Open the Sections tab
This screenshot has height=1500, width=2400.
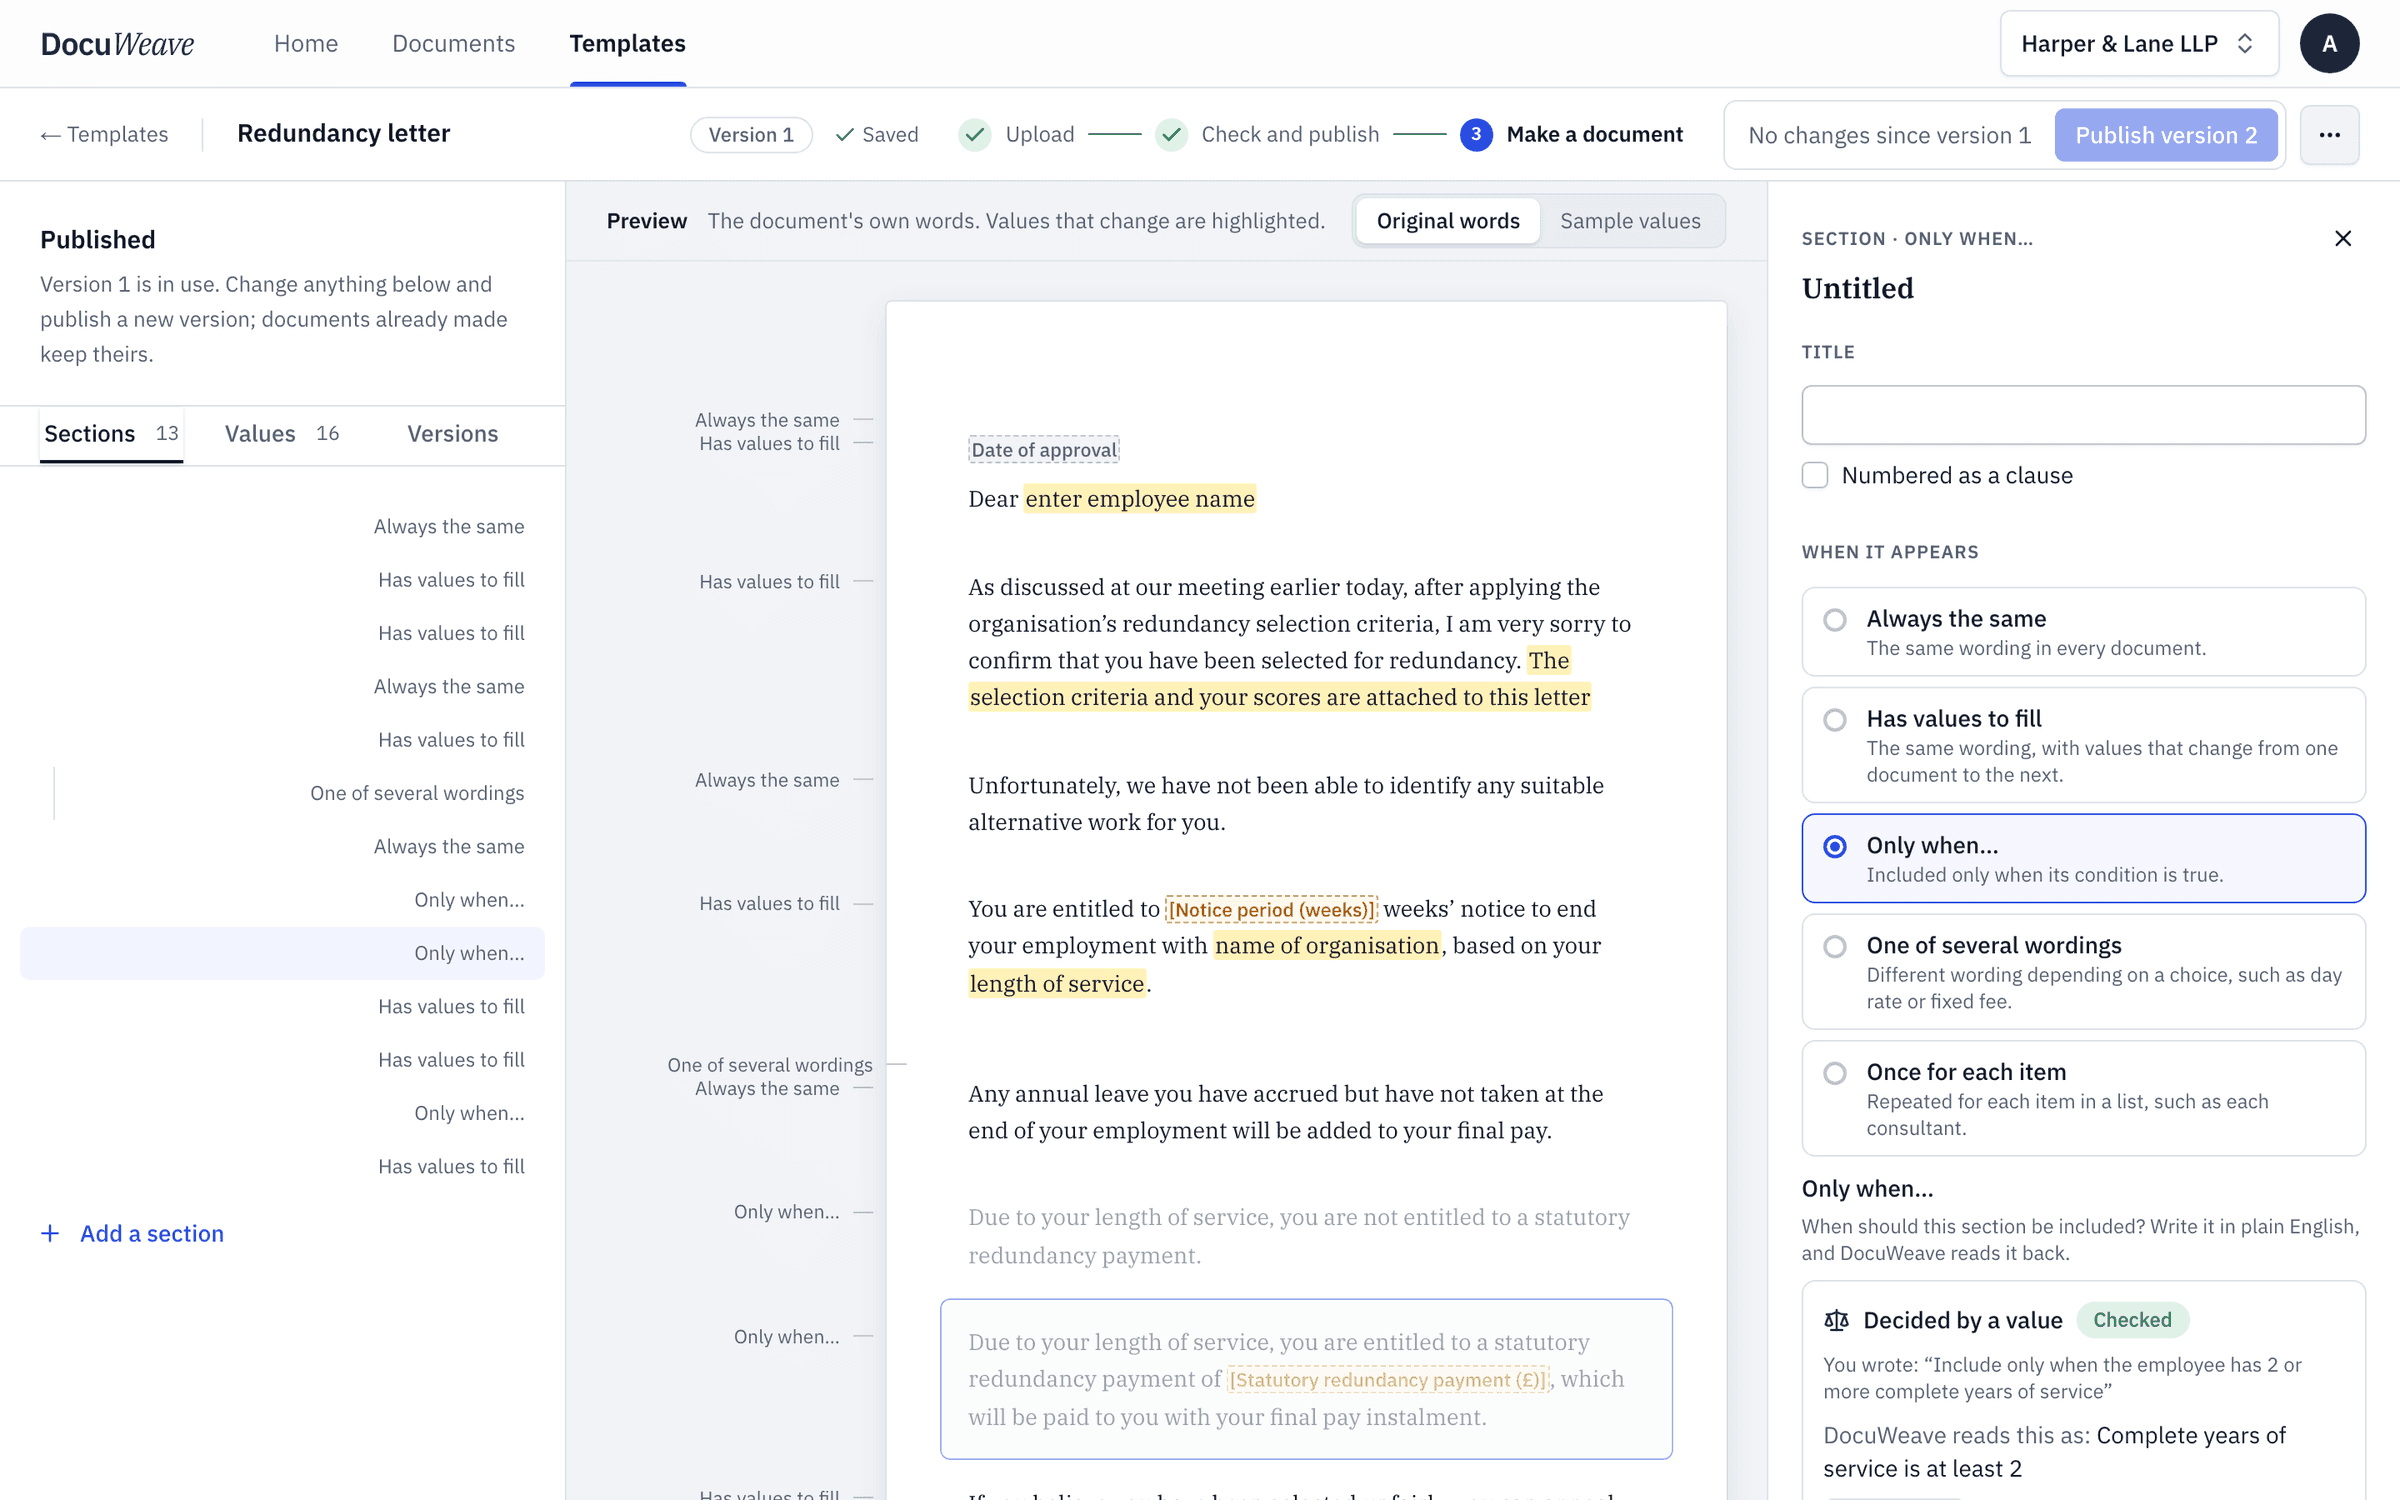[x=111, y=433]
